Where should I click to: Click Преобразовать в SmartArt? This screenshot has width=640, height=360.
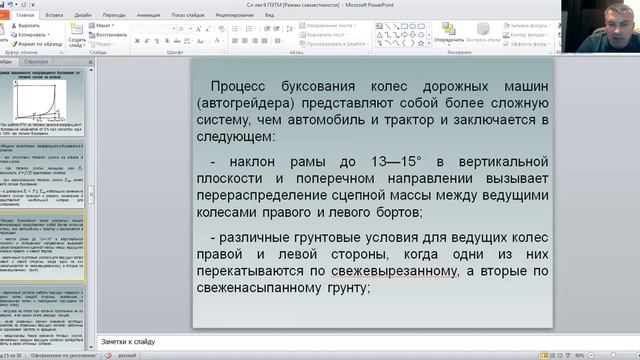(335, 44)
